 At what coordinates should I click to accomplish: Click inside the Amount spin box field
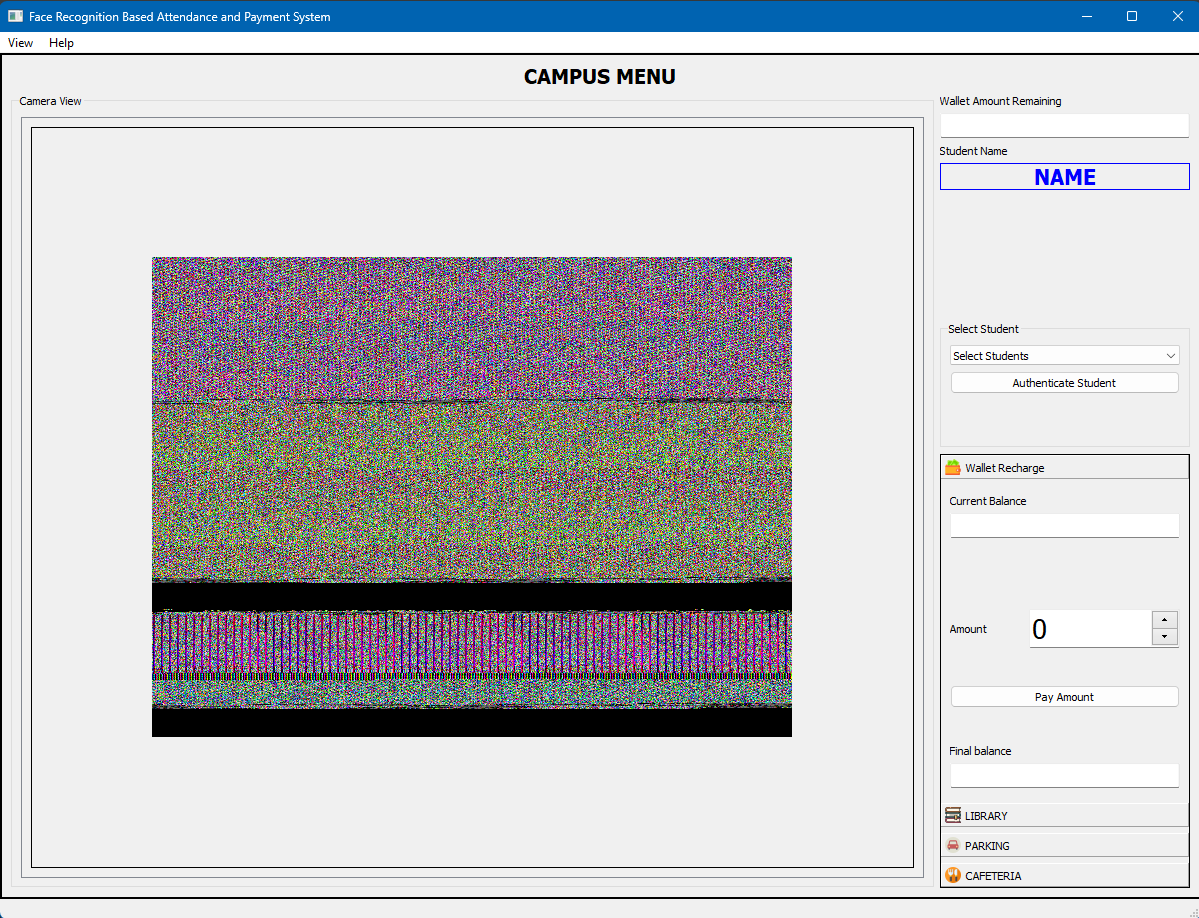pos(1090,628)
